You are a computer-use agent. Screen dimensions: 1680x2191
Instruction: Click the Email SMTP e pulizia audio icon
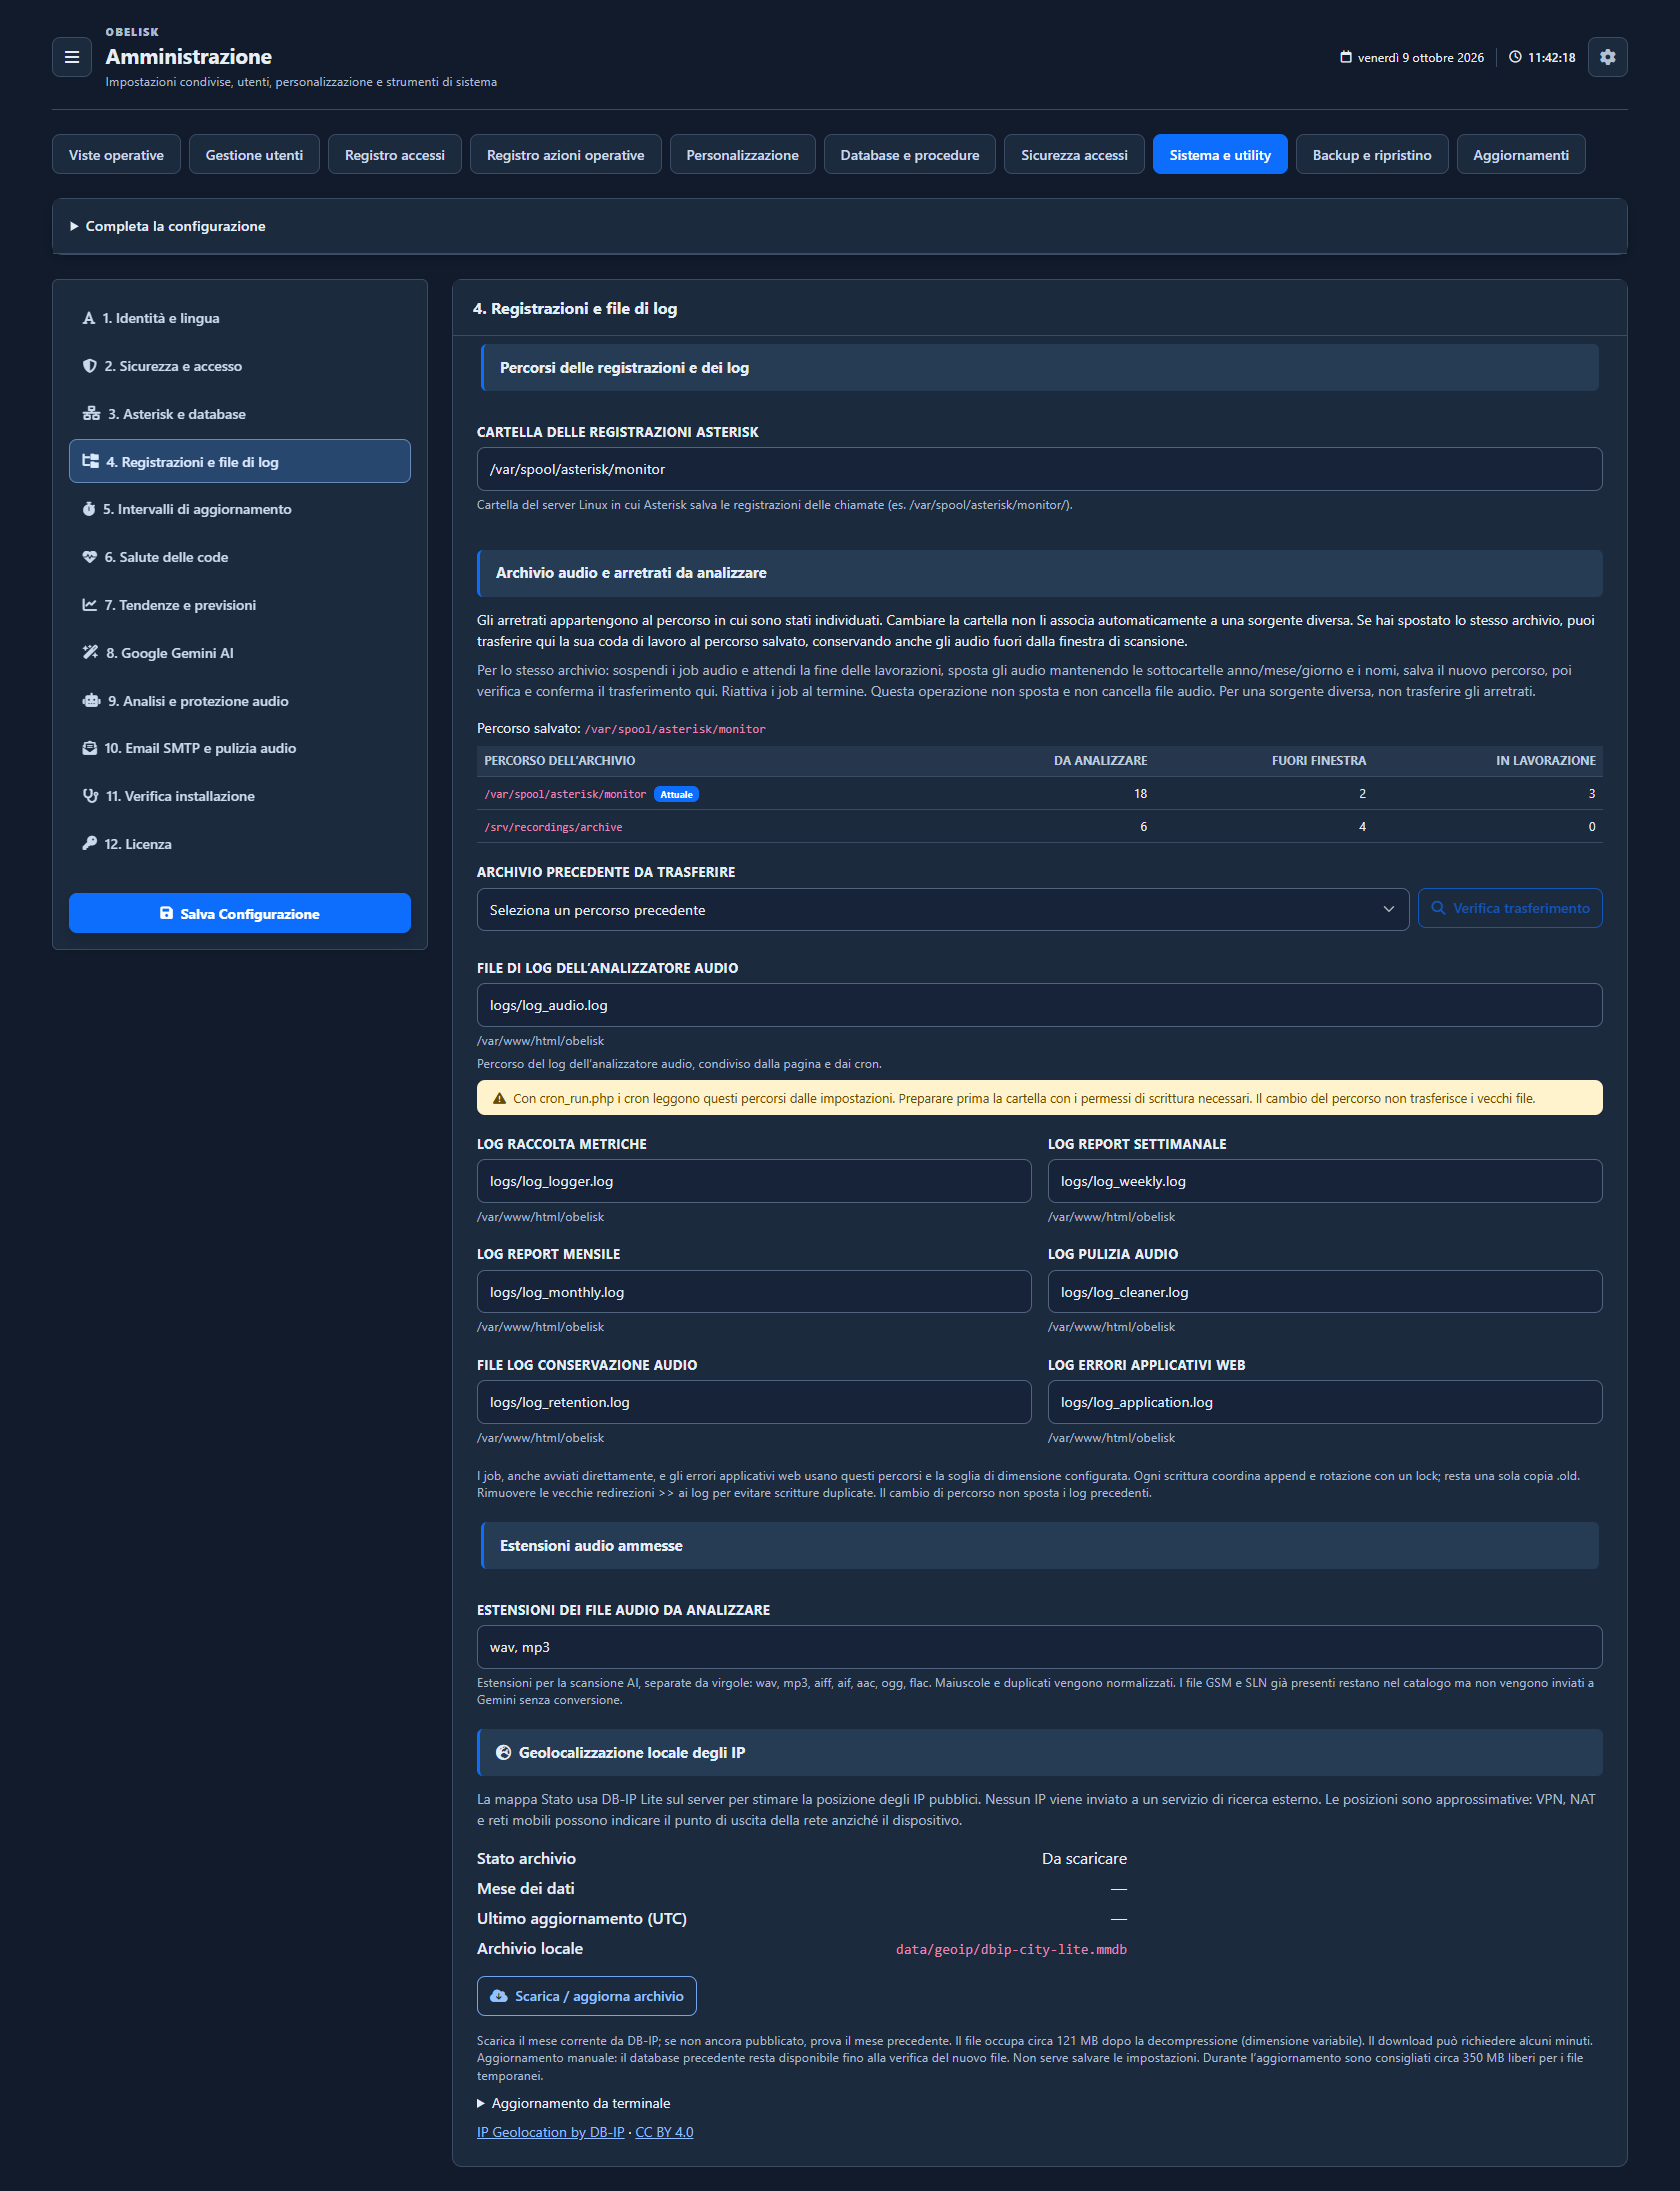[x=90, y=748]
